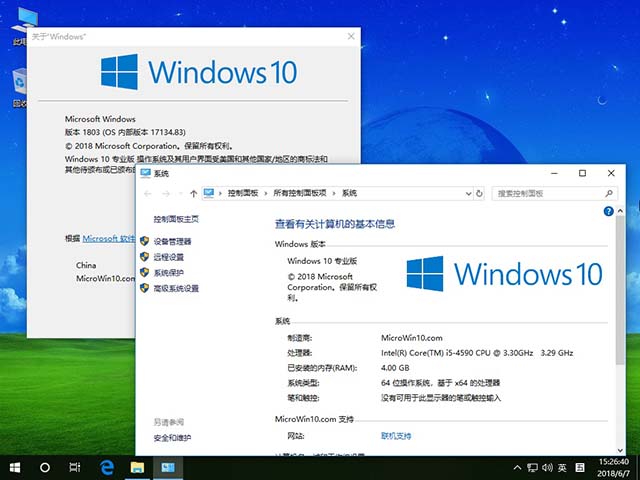The height and width of the screenshot is (480, 640).
Task: Click 所有控制面板项 breadcrumb segment
Action: pos(300,193)
